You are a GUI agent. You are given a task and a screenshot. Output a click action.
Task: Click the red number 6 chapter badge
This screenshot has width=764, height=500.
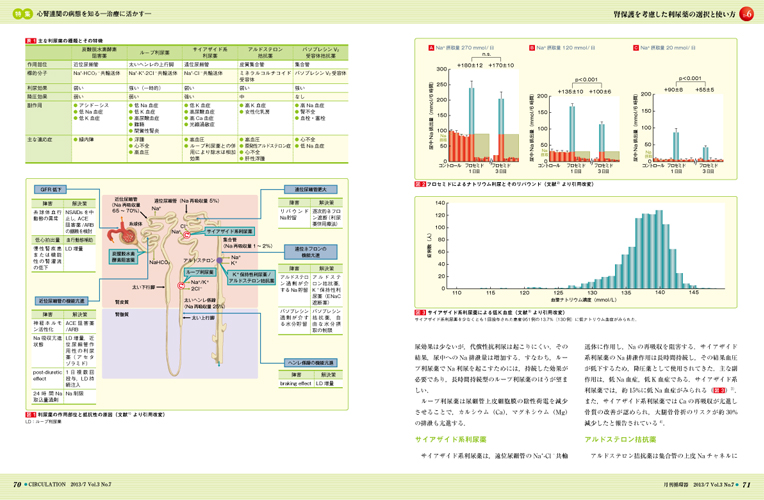coord(746,14)
